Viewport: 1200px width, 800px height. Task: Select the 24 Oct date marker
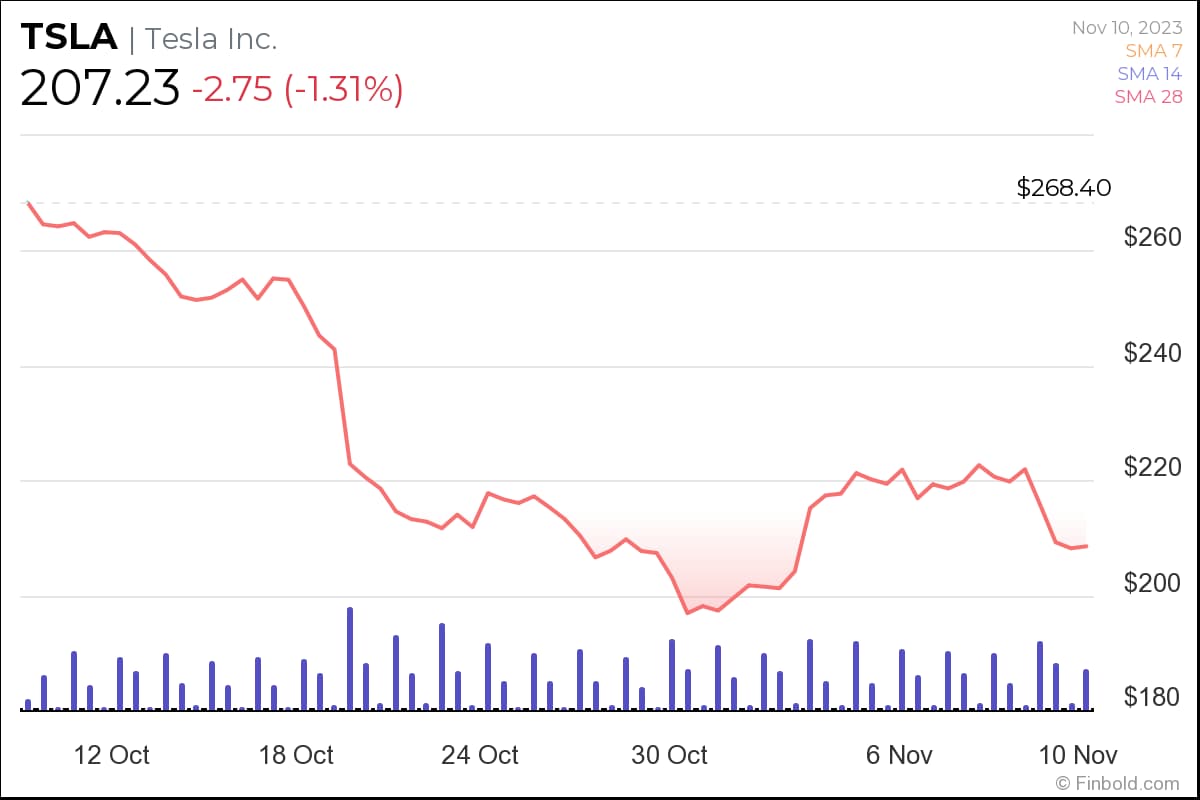coord(480,755)
